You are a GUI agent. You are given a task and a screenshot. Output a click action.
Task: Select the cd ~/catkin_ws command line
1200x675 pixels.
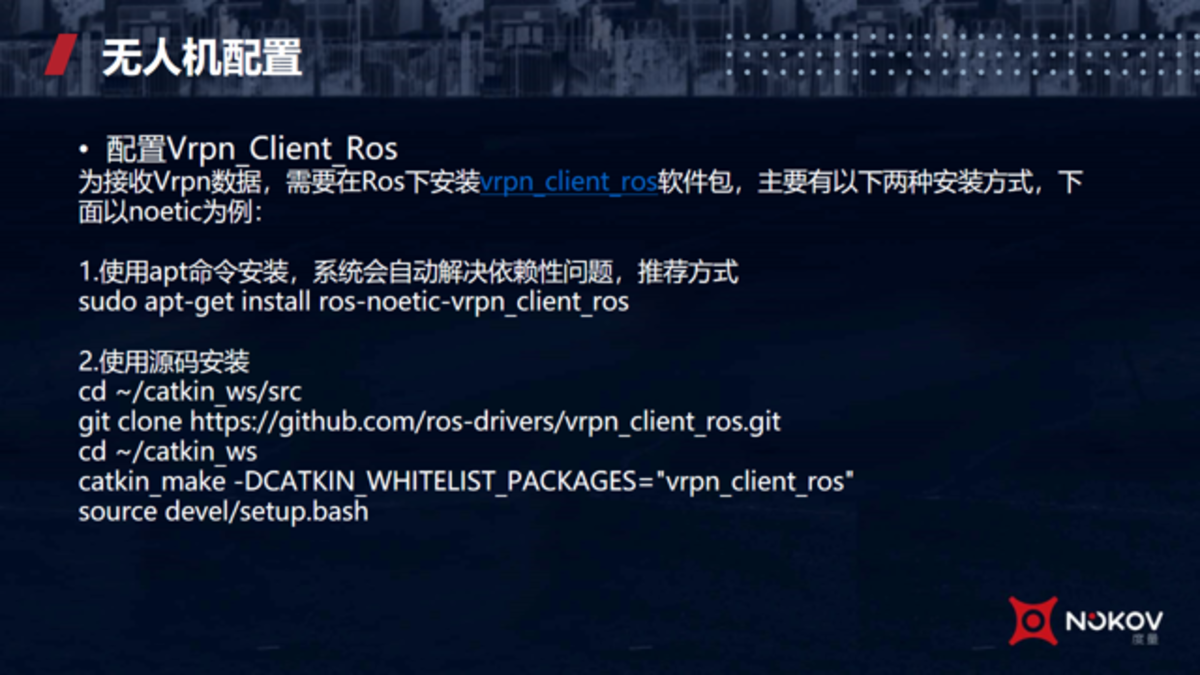tap(168, 452)
